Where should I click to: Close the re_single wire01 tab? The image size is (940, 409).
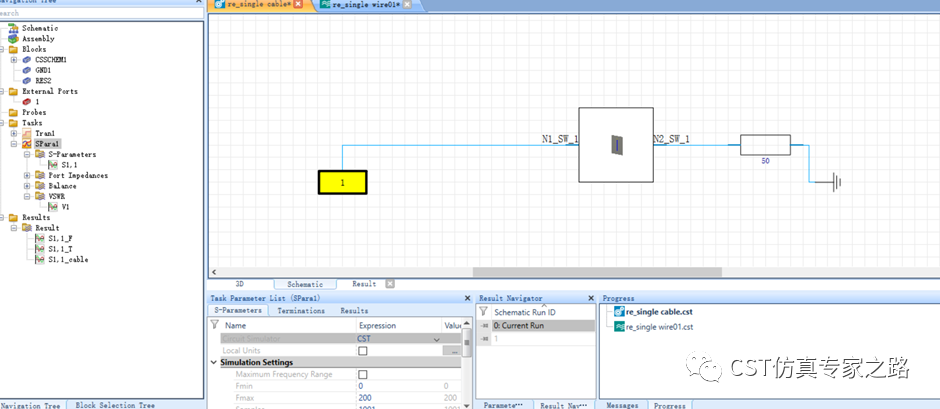pos(407,4)
